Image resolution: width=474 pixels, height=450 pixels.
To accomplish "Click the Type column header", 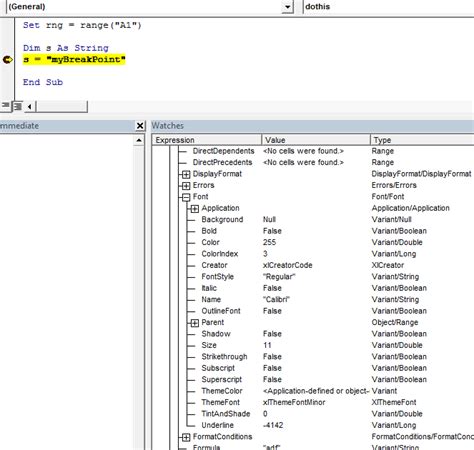I will (422, 140).
